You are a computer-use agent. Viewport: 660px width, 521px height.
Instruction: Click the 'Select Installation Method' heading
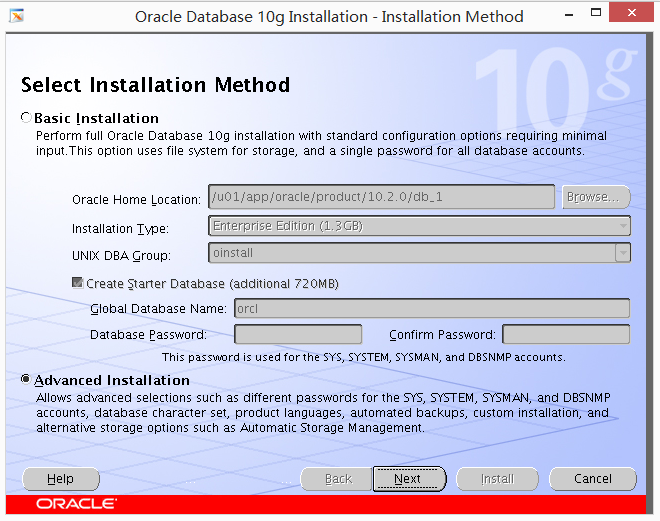tap(155, 85)
